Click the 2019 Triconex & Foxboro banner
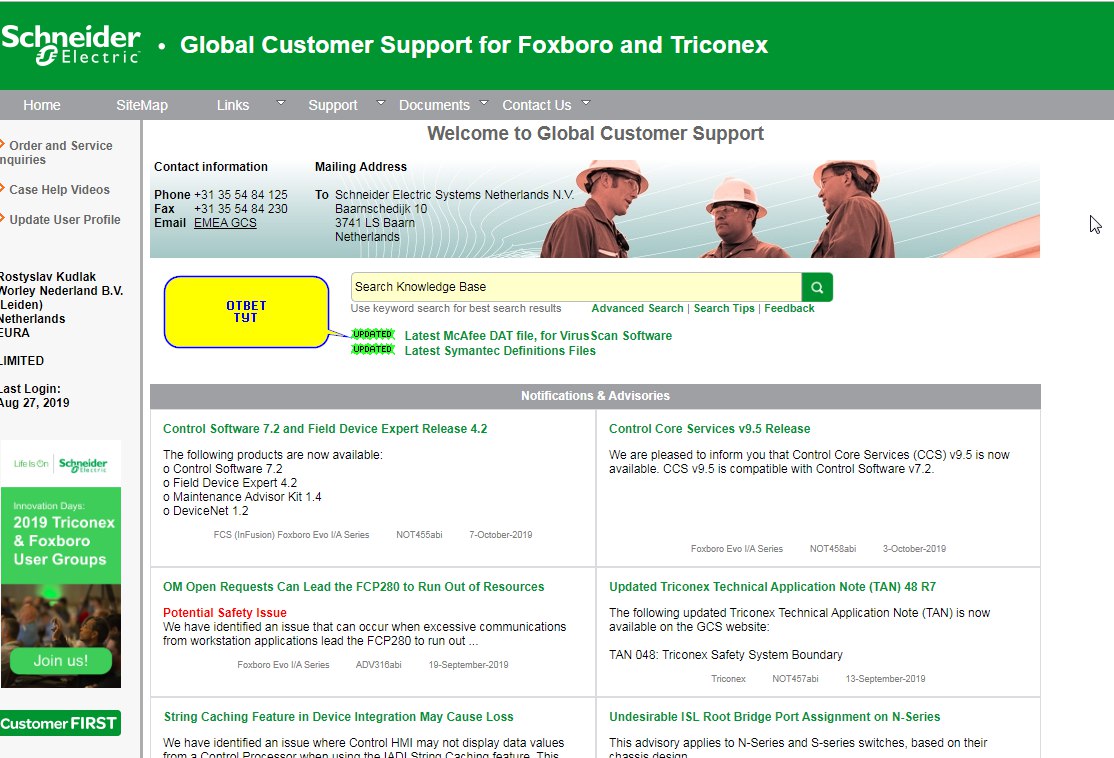The height and width of the screenshot is (758, 1114). [x=60, y=565]
